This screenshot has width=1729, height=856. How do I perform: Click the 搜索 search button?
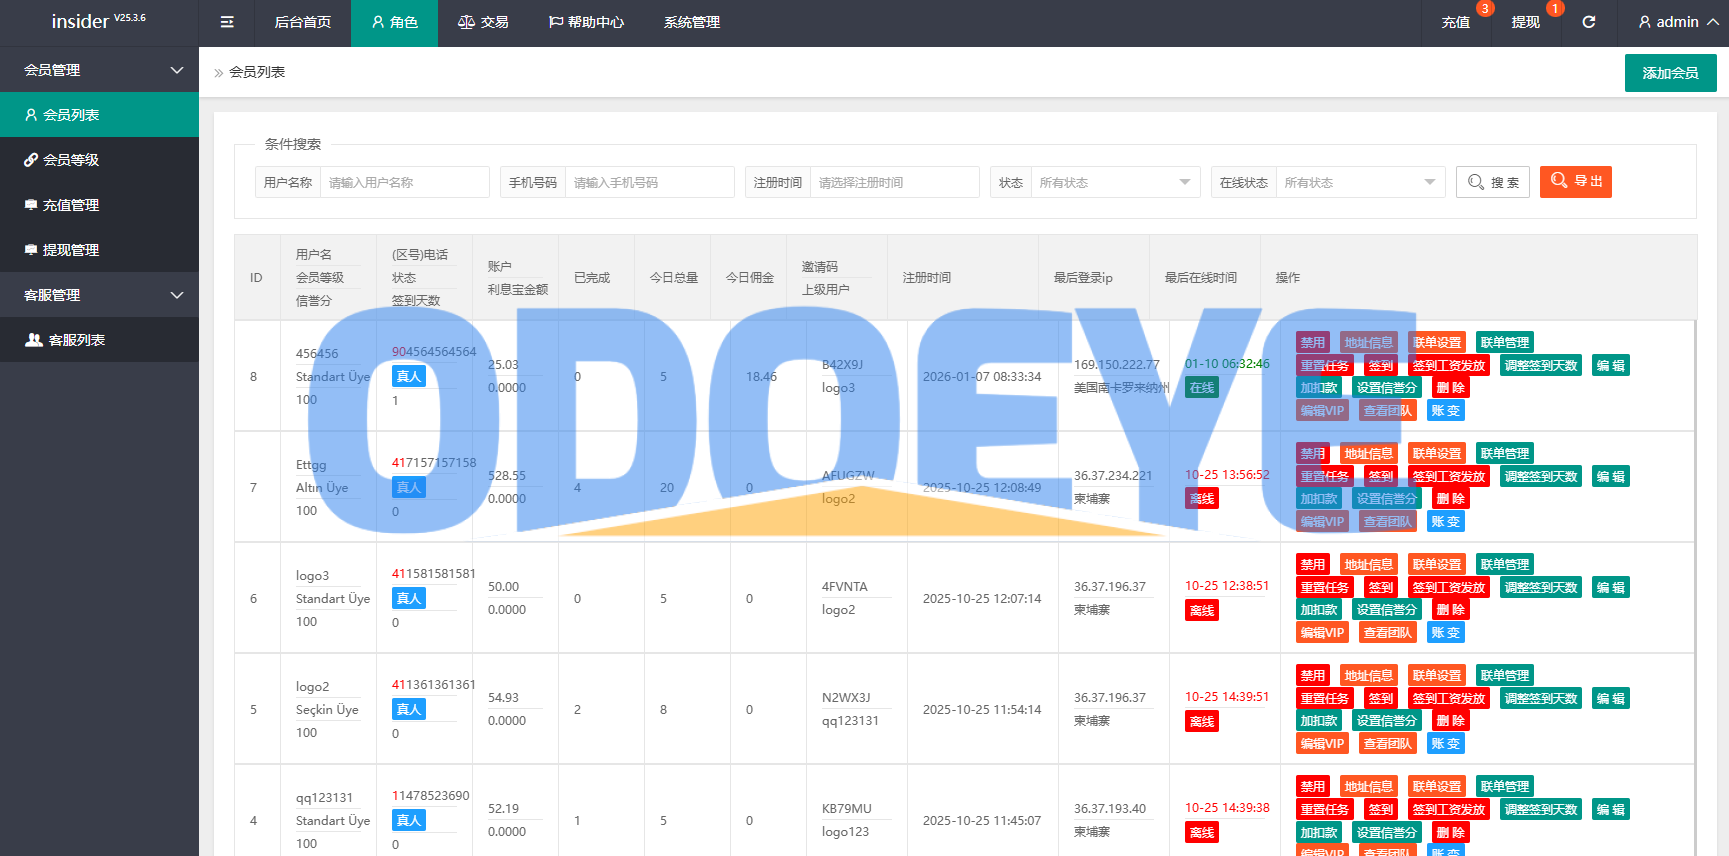click(x=1492, y=182)
